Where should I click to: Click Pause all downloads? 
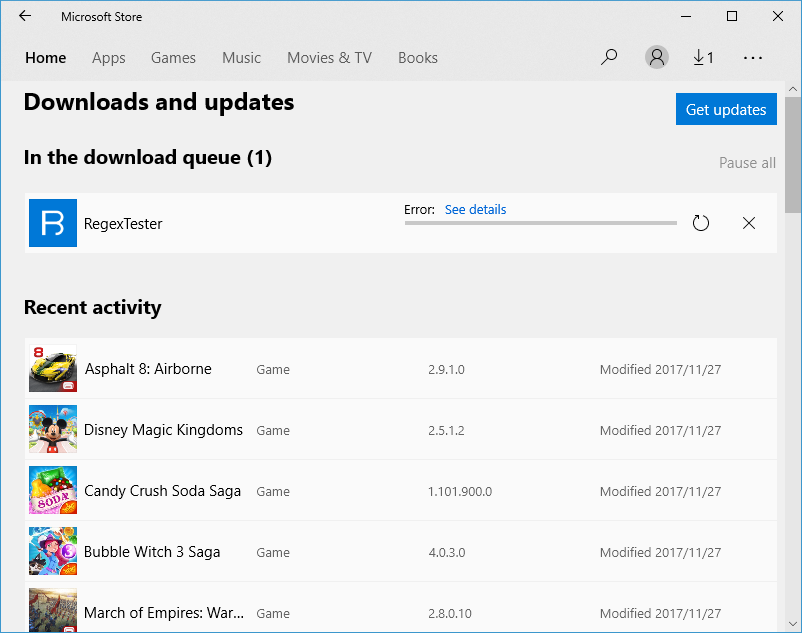[x=747, y=163]
